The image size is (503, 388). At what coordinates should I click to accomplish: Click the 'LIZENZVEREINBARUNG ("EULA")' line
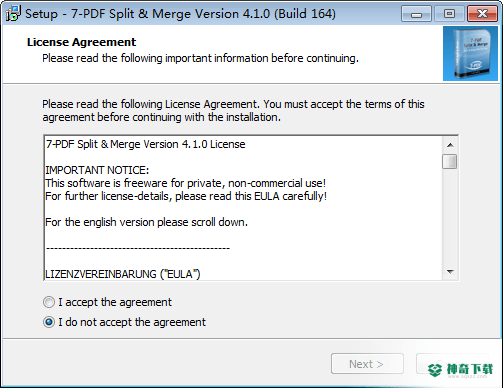tap(123, 274)
